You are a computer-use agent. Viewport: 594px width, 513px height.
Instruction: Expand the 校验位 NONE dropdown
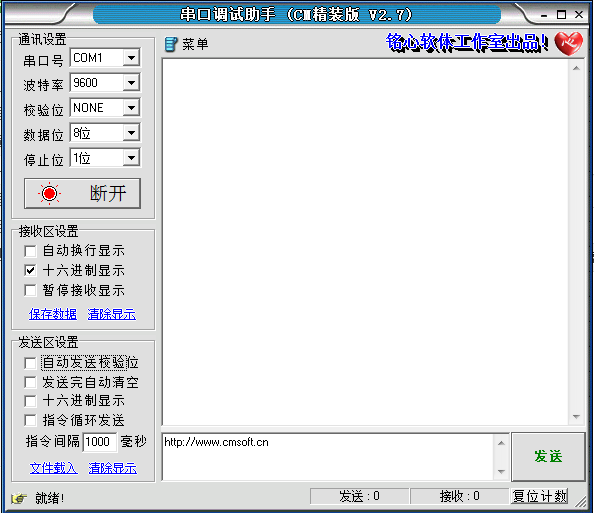(131, 108)
